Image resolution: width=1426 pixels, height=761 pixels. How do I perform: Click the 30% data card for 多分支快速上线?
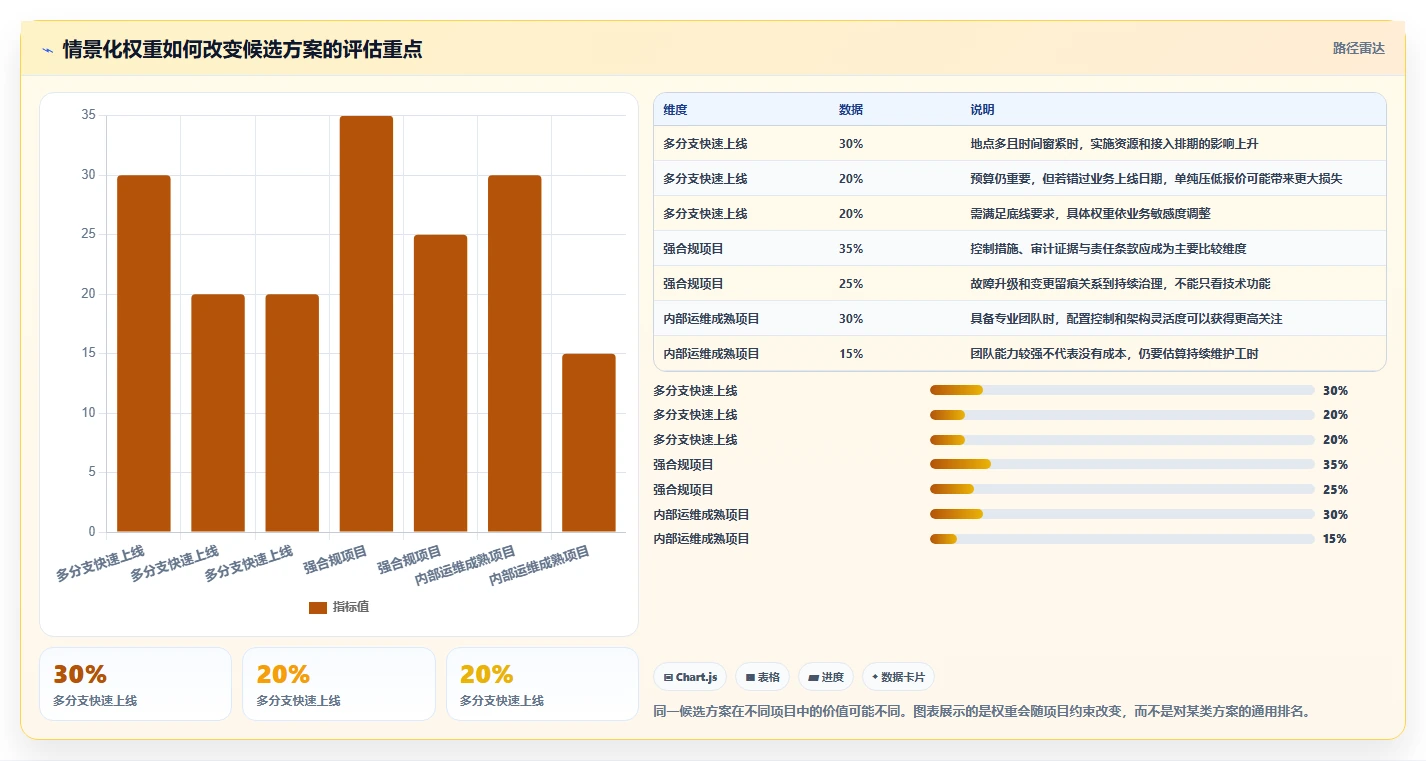(x=135, y=684)
